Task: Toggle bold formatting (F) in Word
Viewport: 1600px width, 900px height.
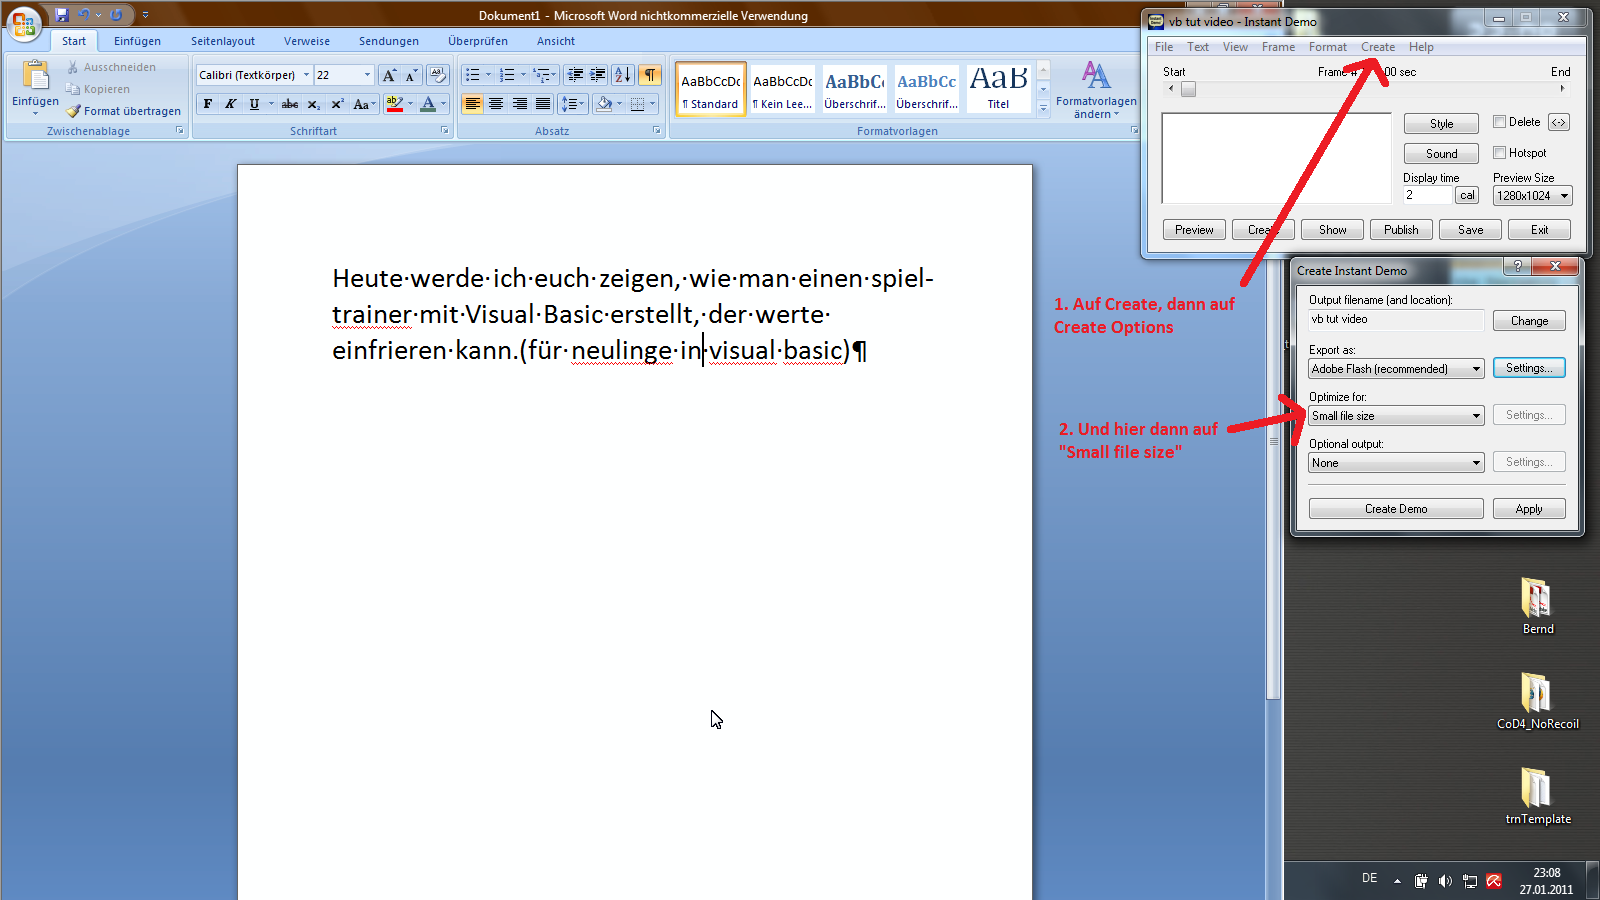Action: click(x=208, y=104)
